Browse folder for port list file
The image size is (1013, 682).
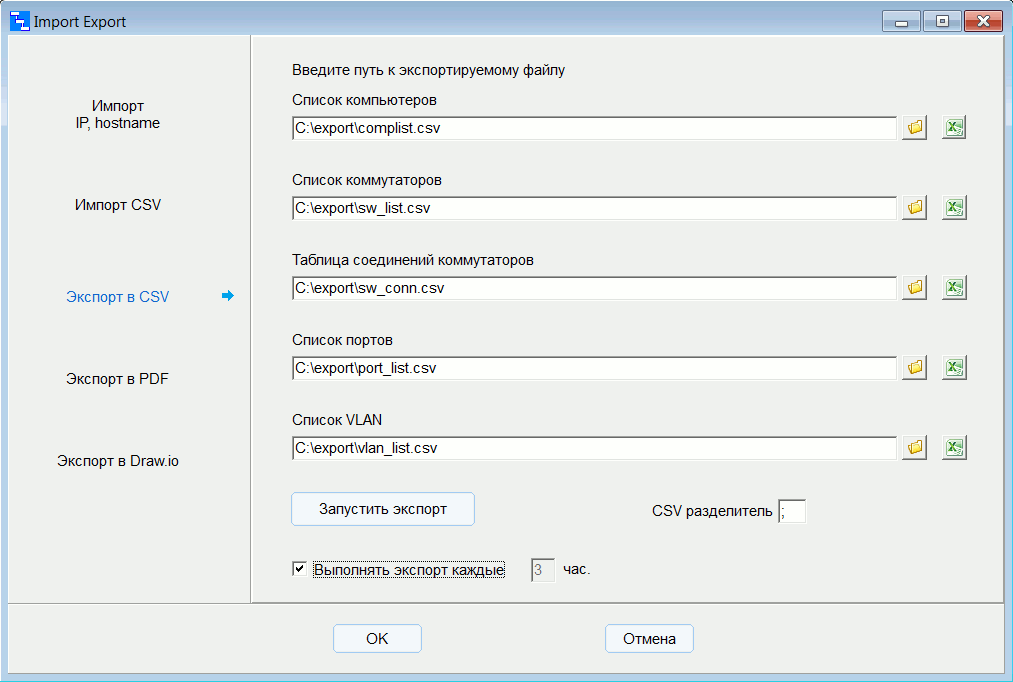(914, 368)
